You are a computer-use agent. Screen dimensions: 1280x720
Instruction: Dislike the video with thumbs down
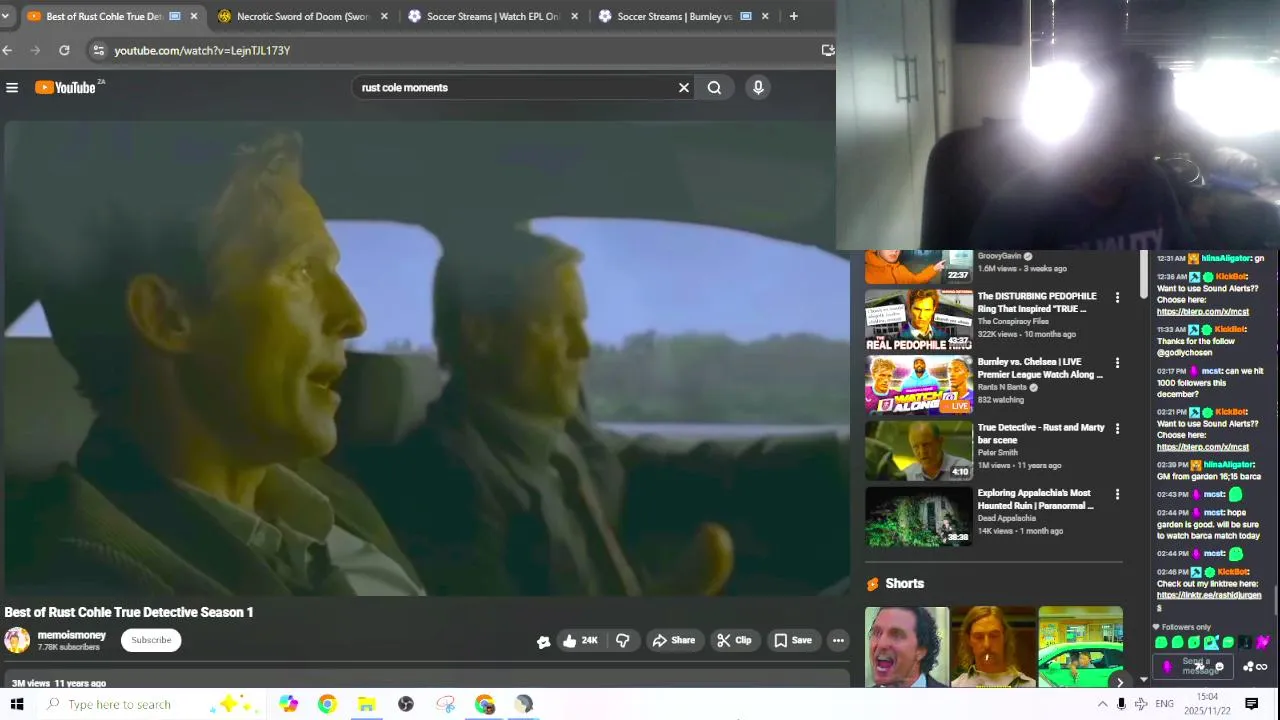coord(622,640)
